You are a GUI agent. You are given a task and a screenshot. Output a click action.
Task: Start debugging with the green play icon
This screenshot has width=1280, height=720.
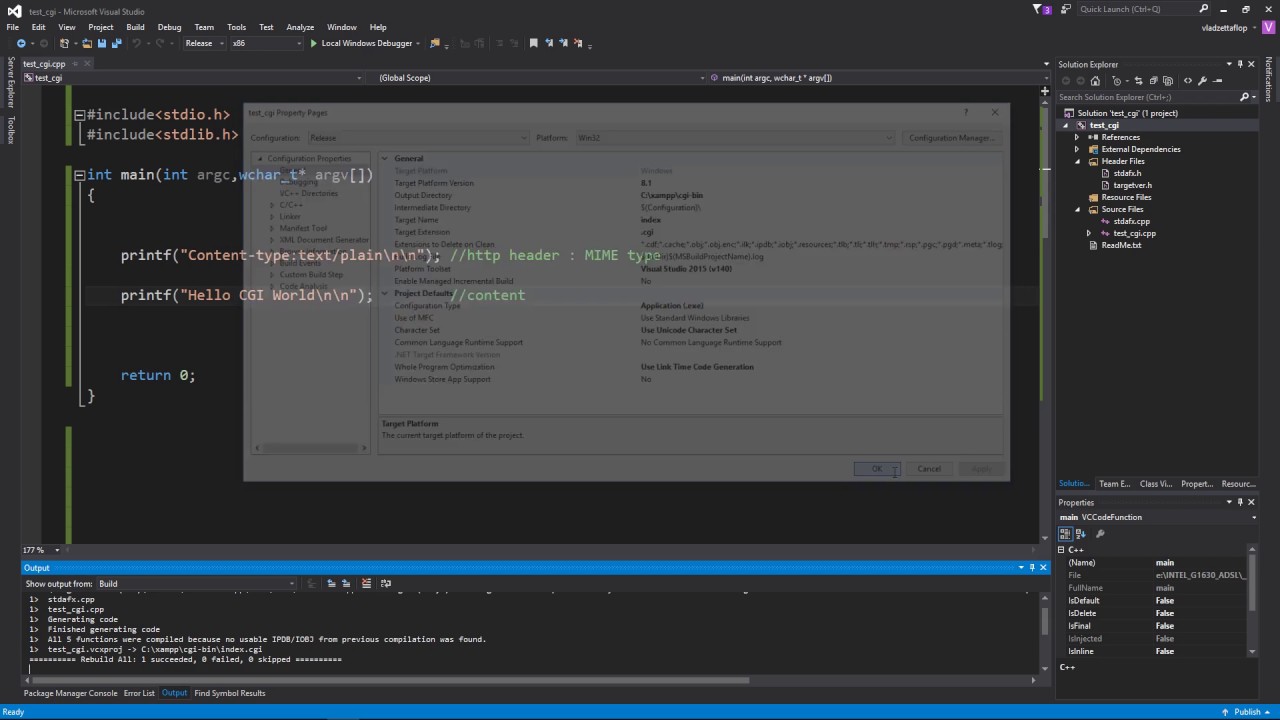313,43
